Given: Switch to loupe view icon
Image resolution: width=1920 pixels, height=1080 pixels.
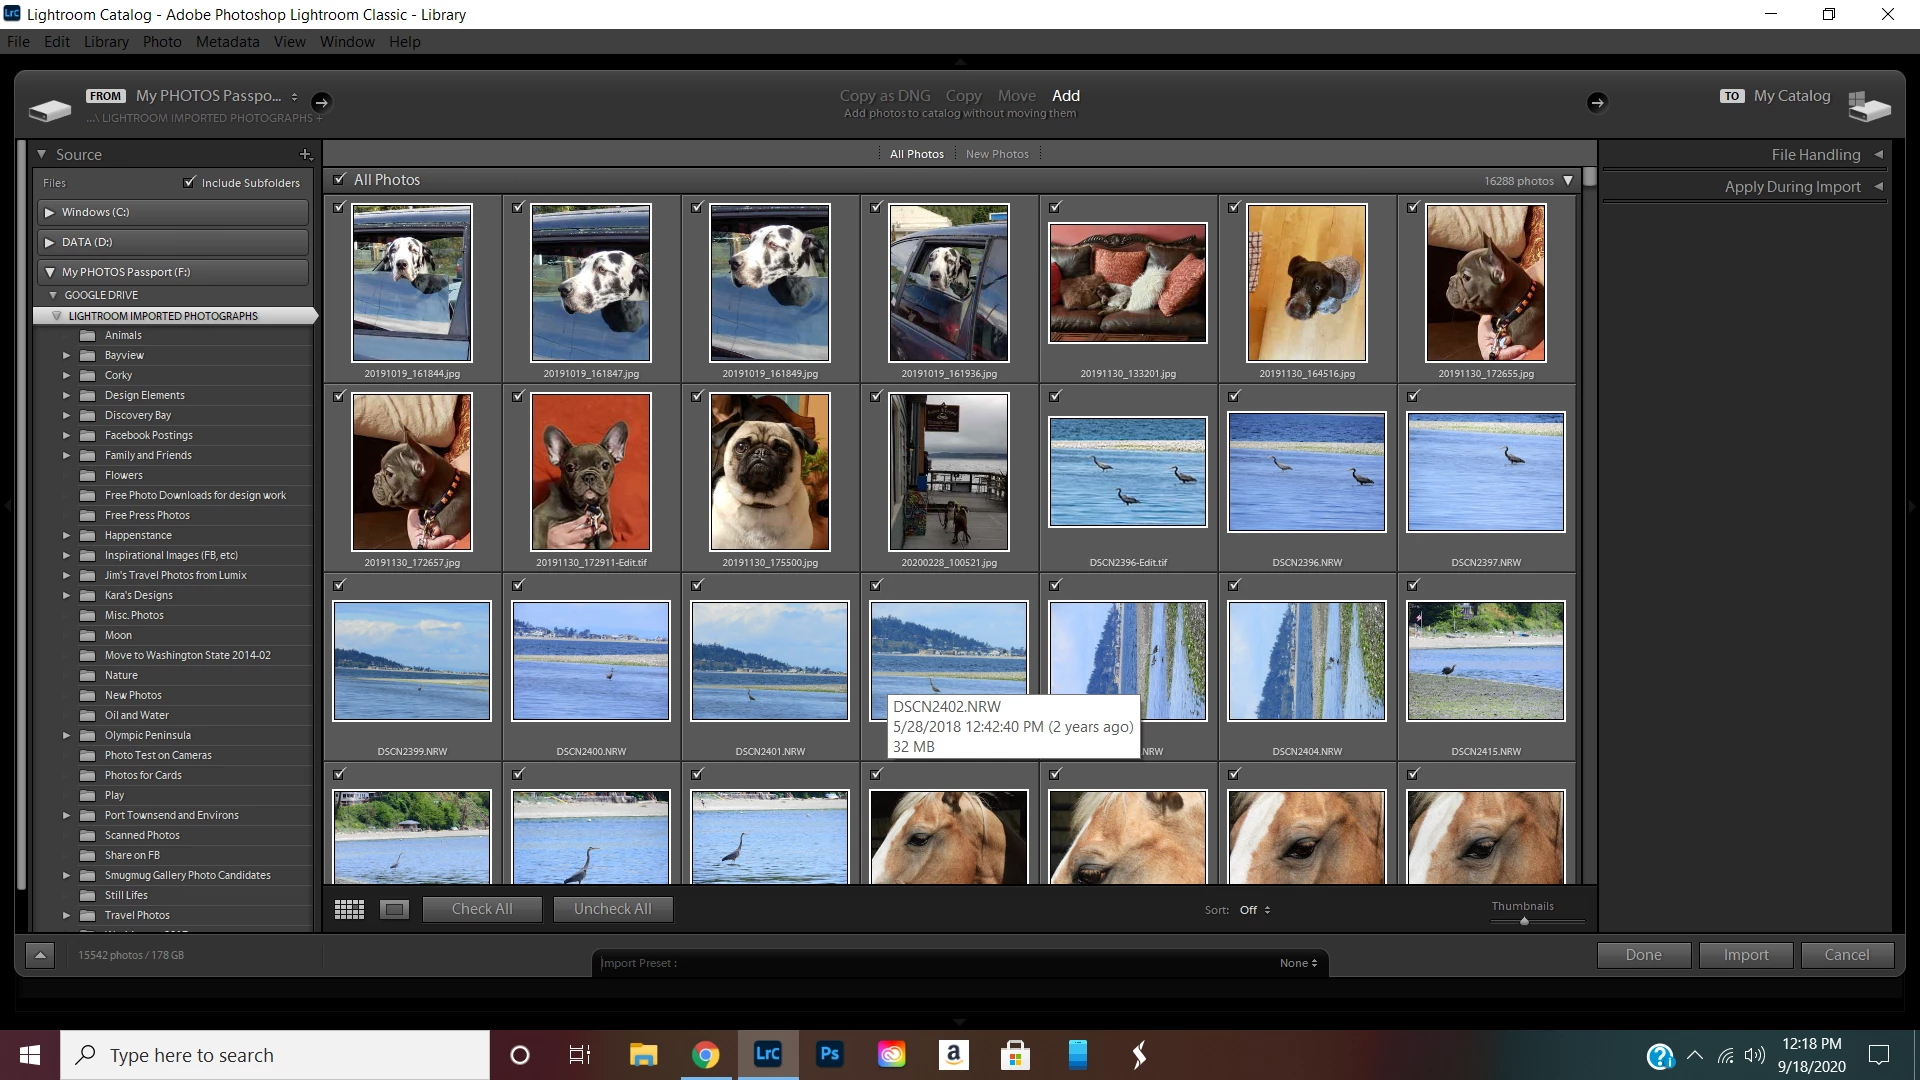Looking at the screenshot, I should [394, 909].
